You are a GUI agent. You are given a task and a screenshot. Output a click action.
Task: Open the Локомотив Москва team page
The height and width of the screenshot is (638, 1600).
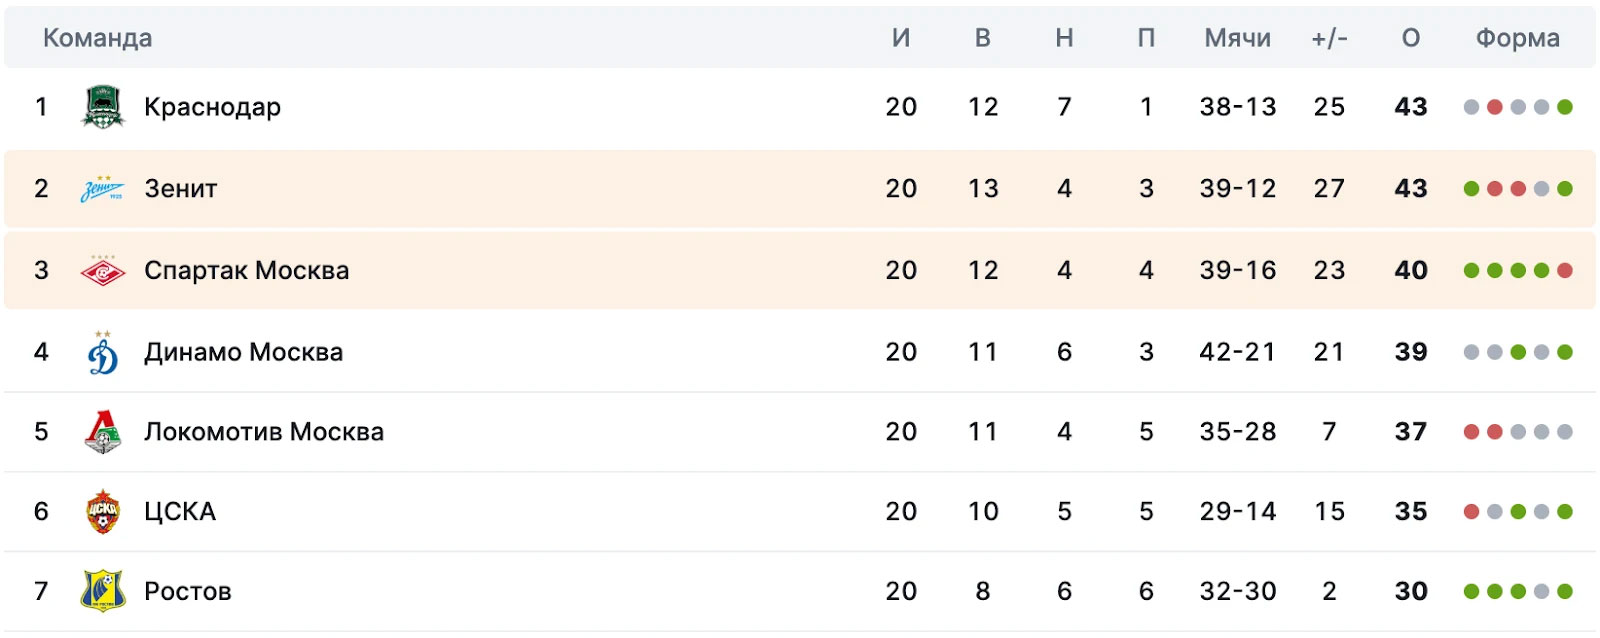[x=264, y=432]
